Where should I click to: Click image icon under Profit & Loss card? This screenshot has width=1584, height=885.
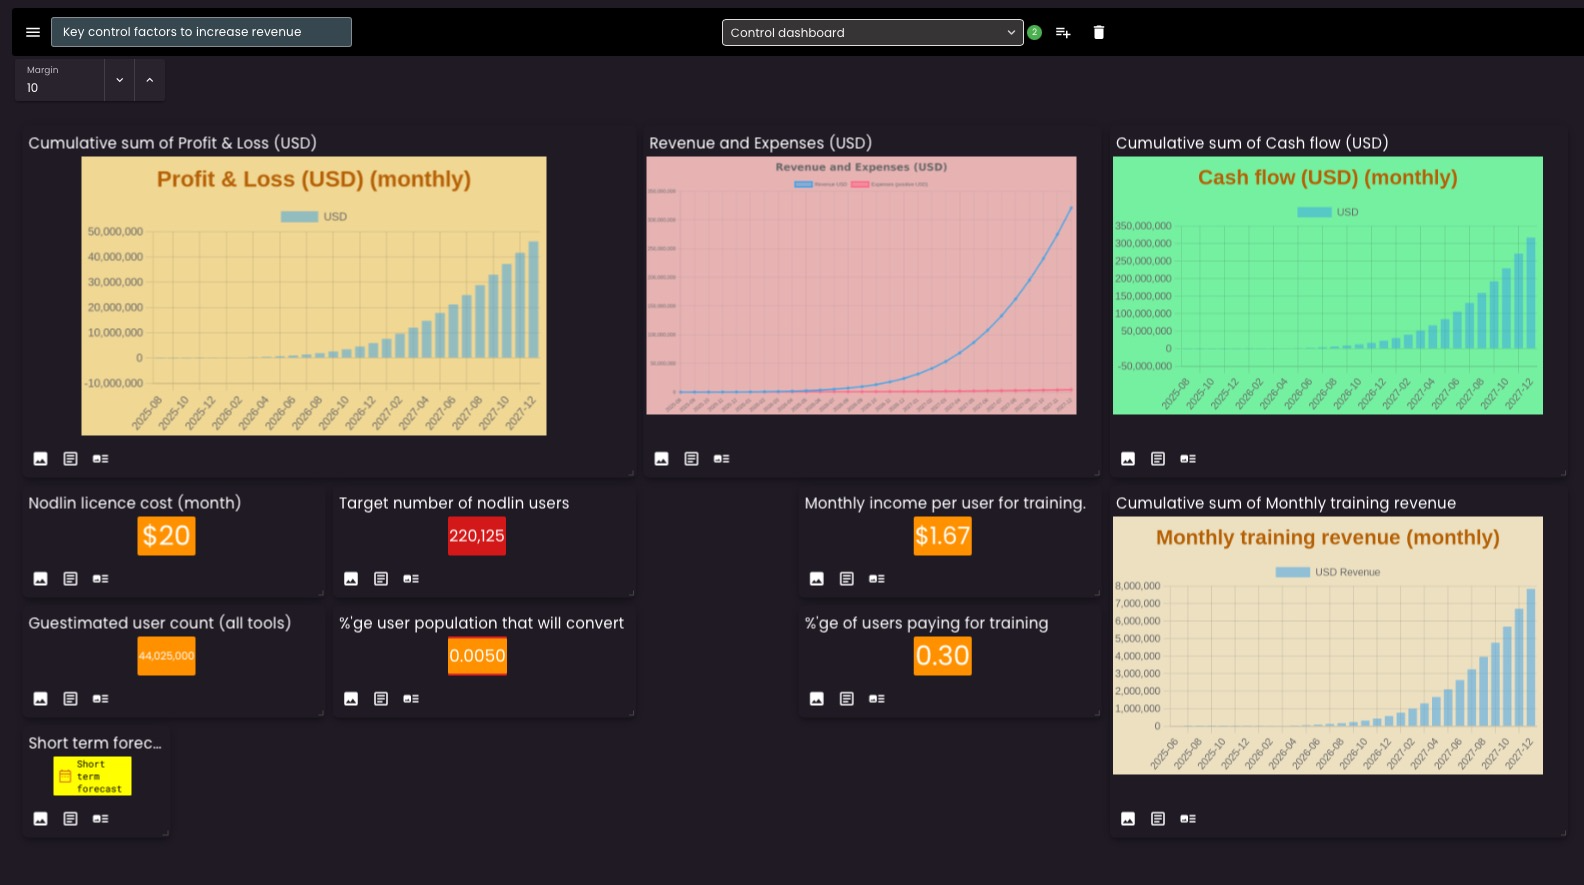41,459
